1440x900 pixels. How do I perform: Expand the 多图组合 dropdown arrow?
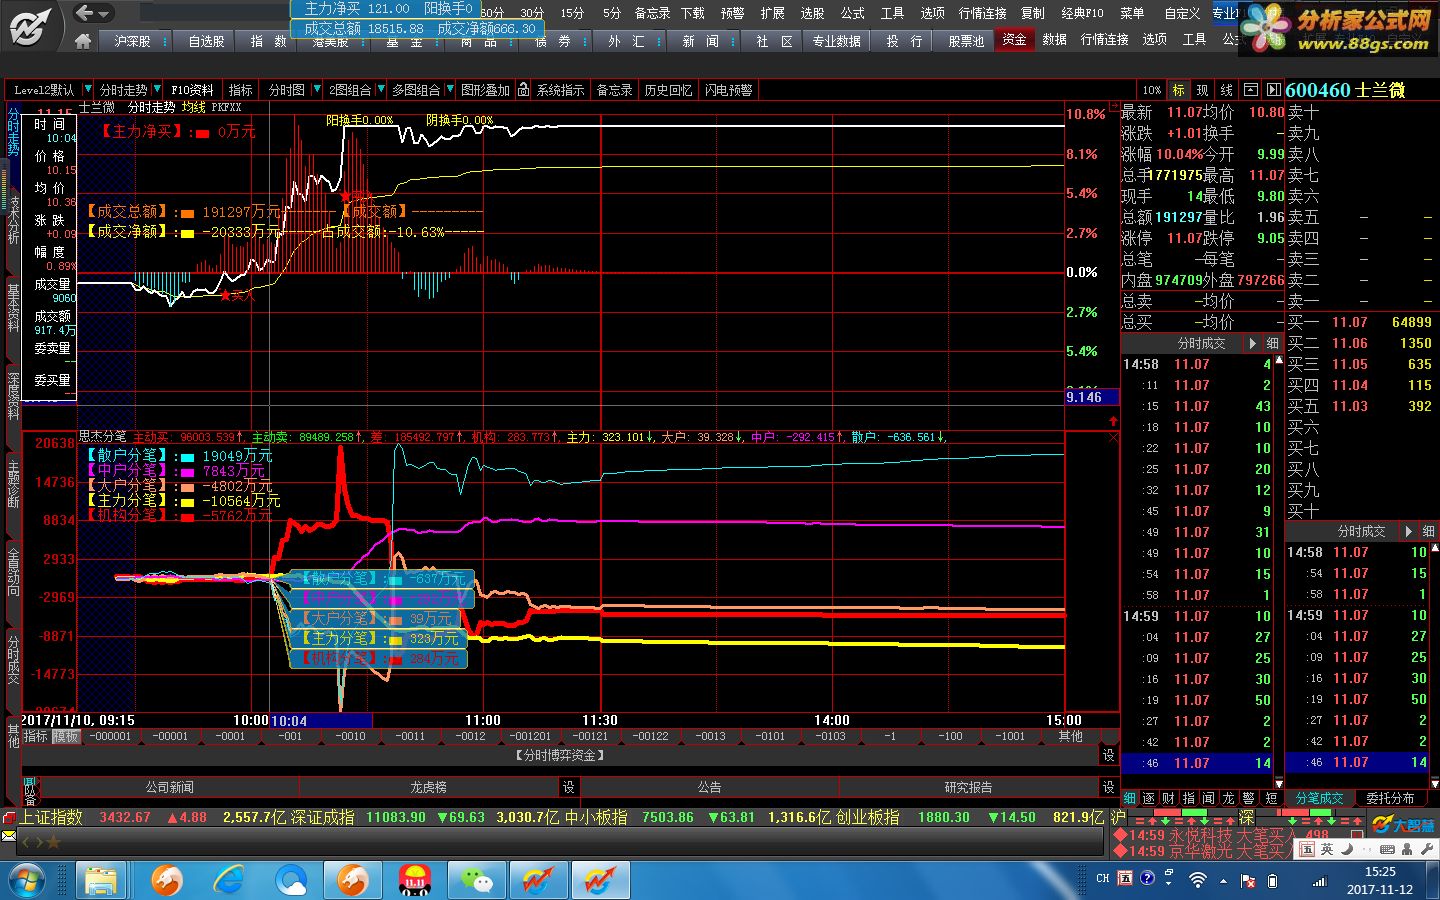[x=450, y=90]
